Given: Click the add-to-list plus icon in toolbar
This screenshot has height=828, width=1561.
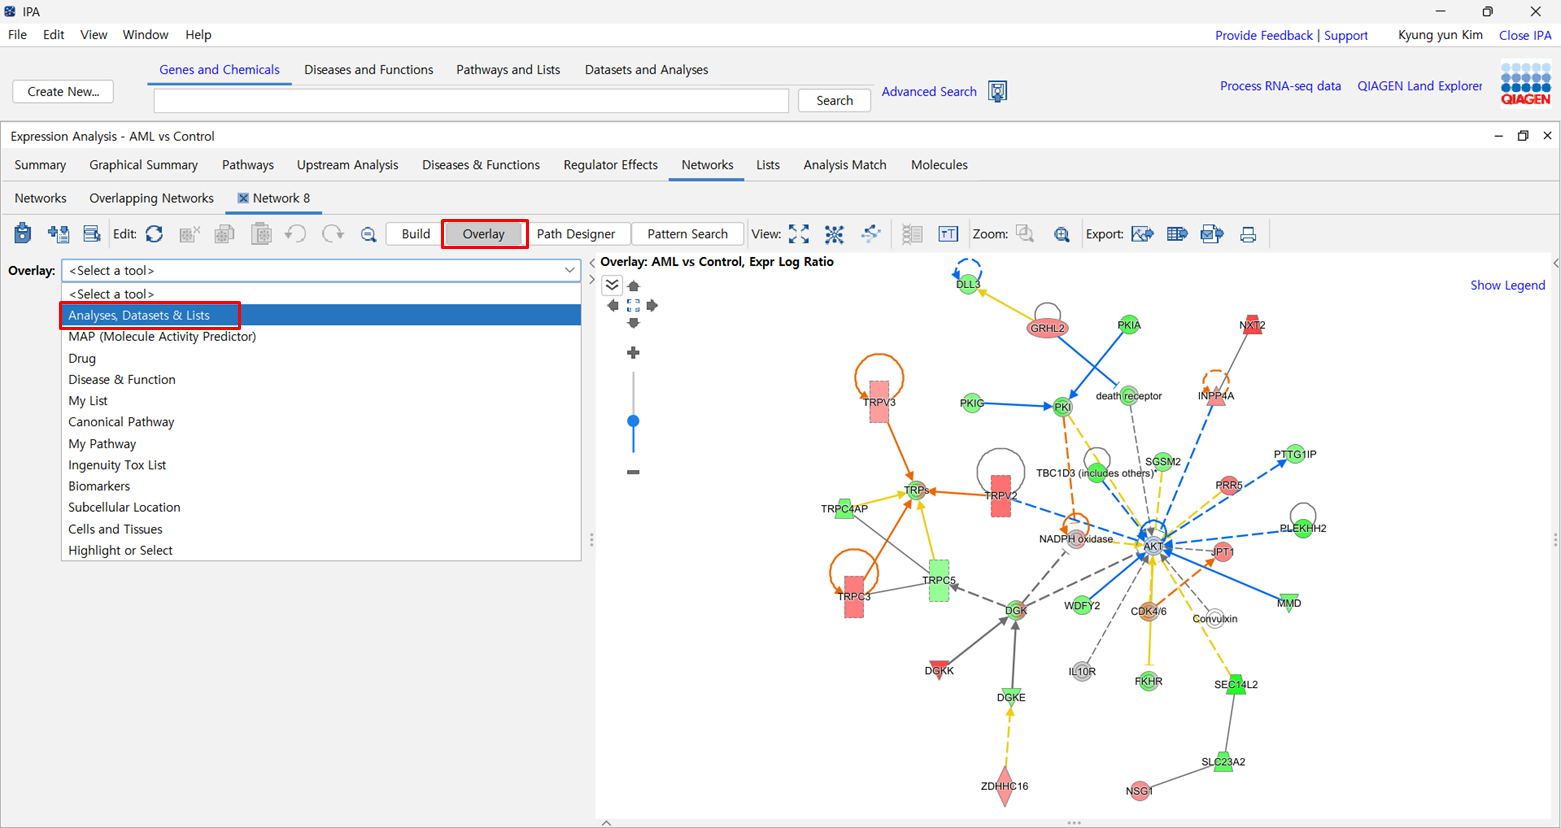Looking at the screenshot, I should [x=58, y=234].
